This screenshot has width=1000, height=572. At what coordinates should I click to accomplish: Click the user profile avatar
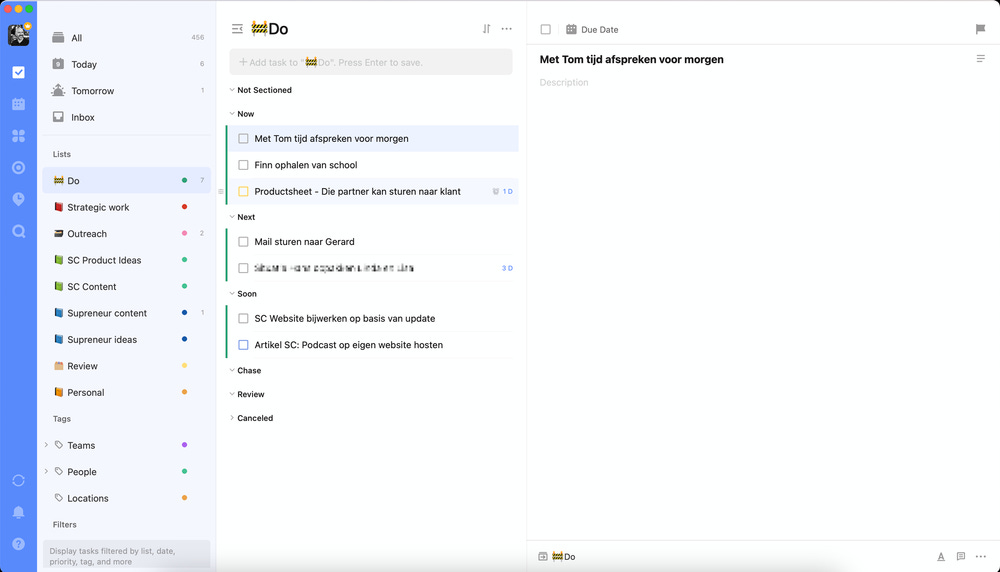pos(18,34)
